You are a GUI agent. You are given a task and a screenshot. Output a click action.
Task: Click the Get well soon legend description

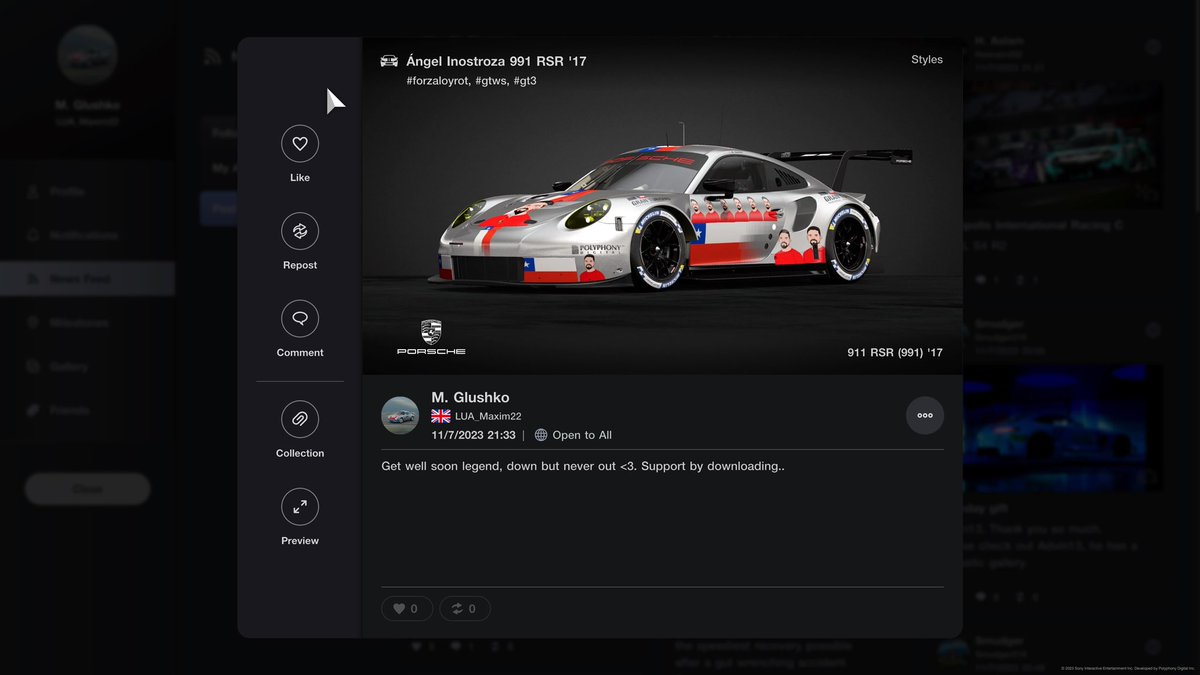(583, 466)
